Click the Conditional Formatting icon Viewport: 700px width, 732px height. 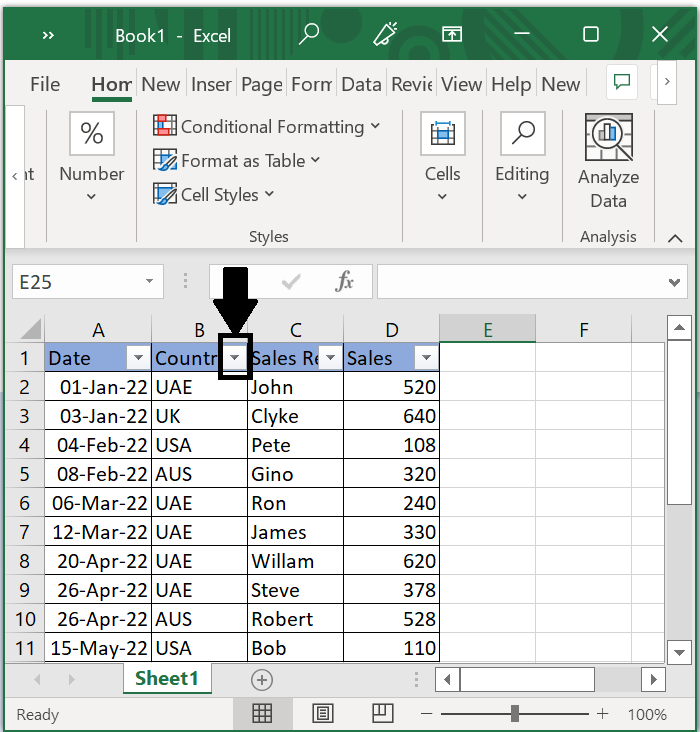pyautogui.click(x=164, y=126)
